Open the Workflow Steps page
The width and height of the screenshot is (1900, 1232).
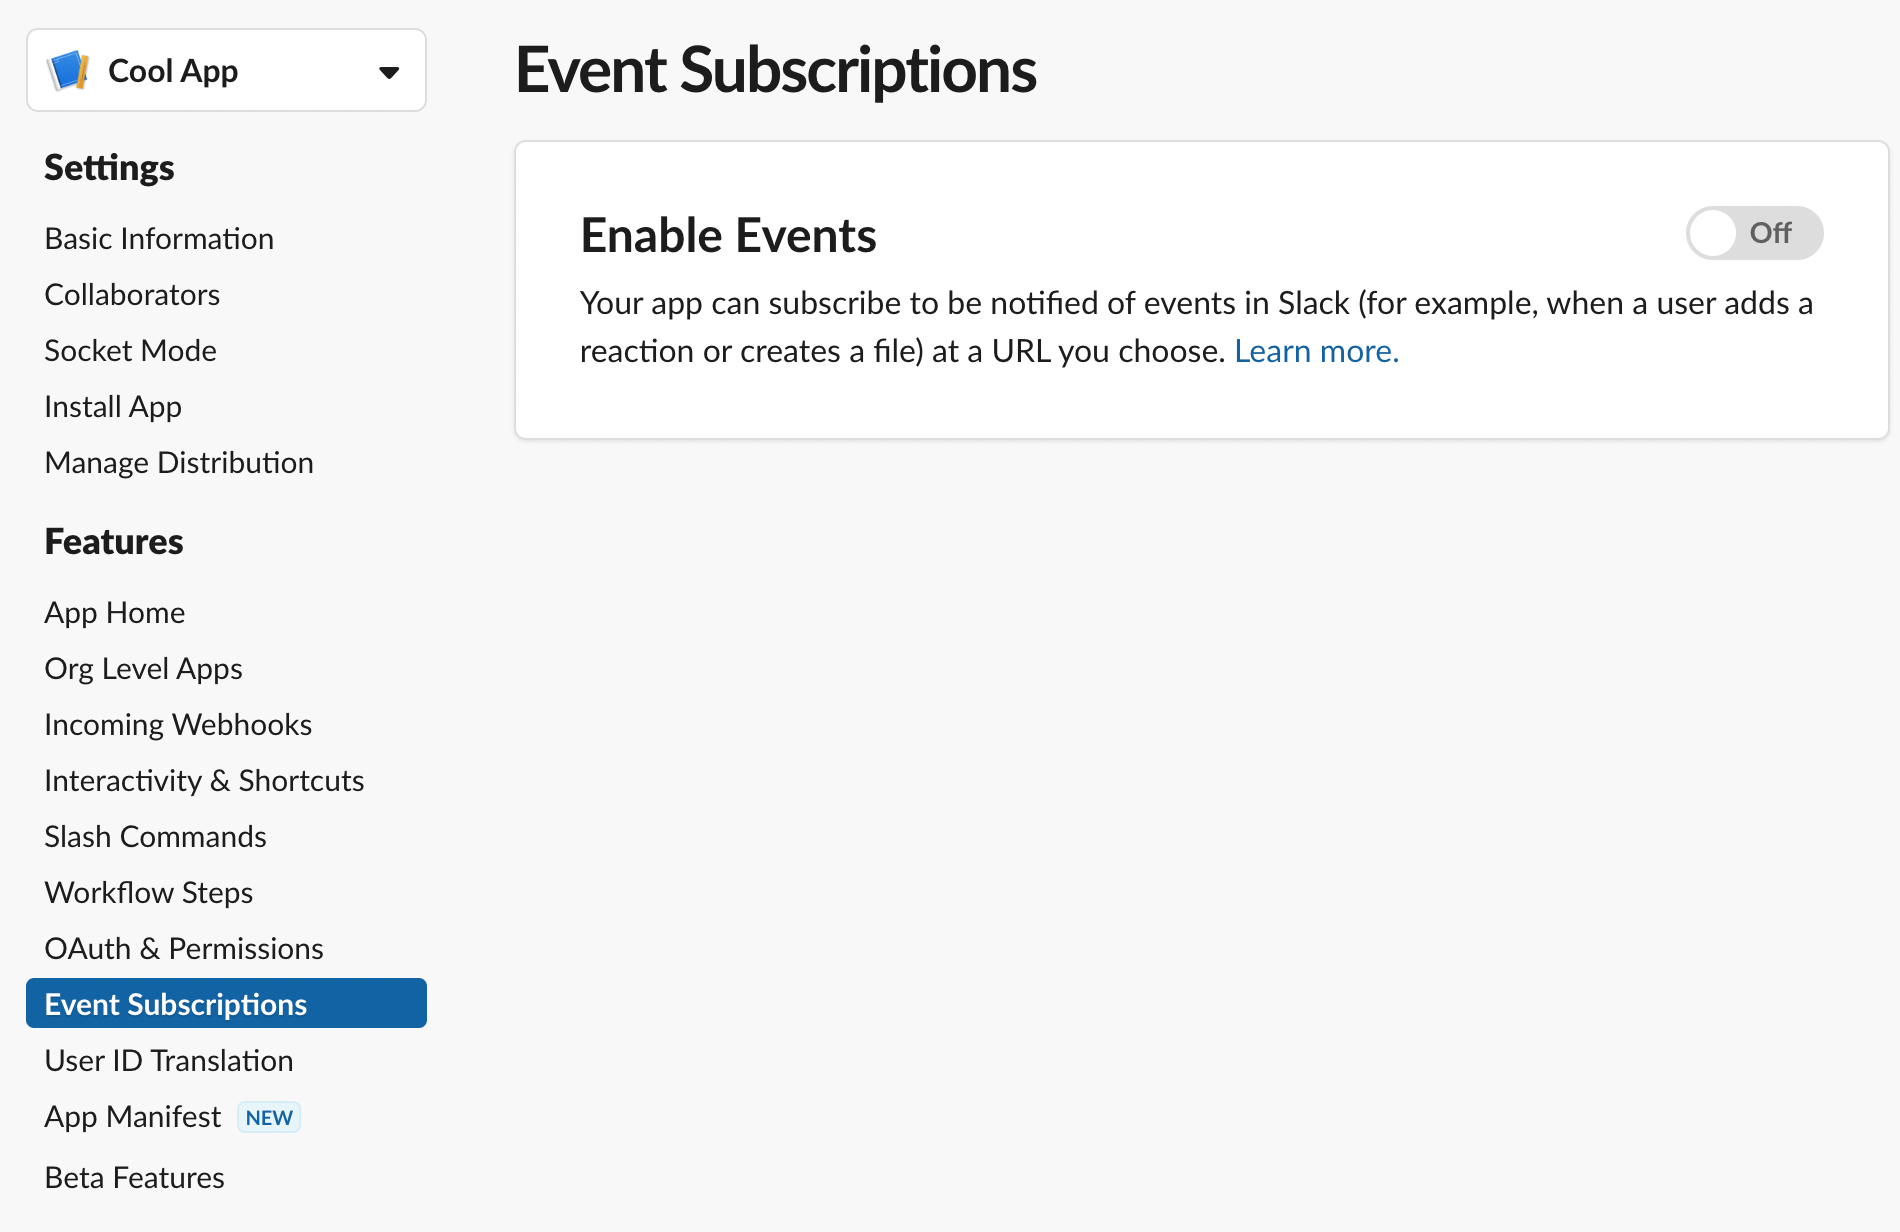pyautogui.click(x=148, y=892)
